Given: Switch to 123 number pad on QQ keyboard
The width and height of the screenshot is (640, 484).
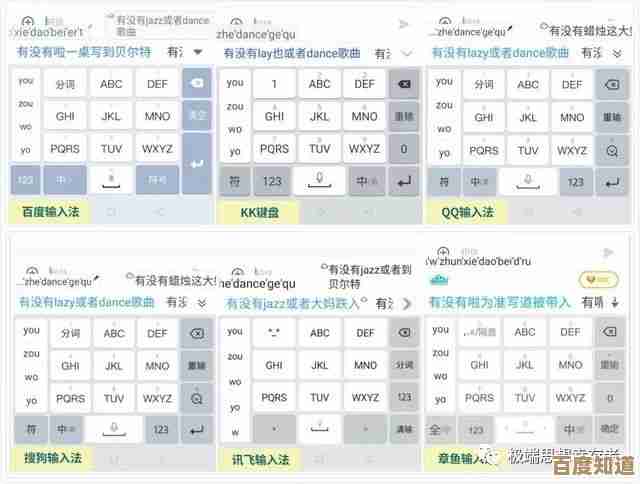Looking at the screenshot, I should tap(575, 182).
